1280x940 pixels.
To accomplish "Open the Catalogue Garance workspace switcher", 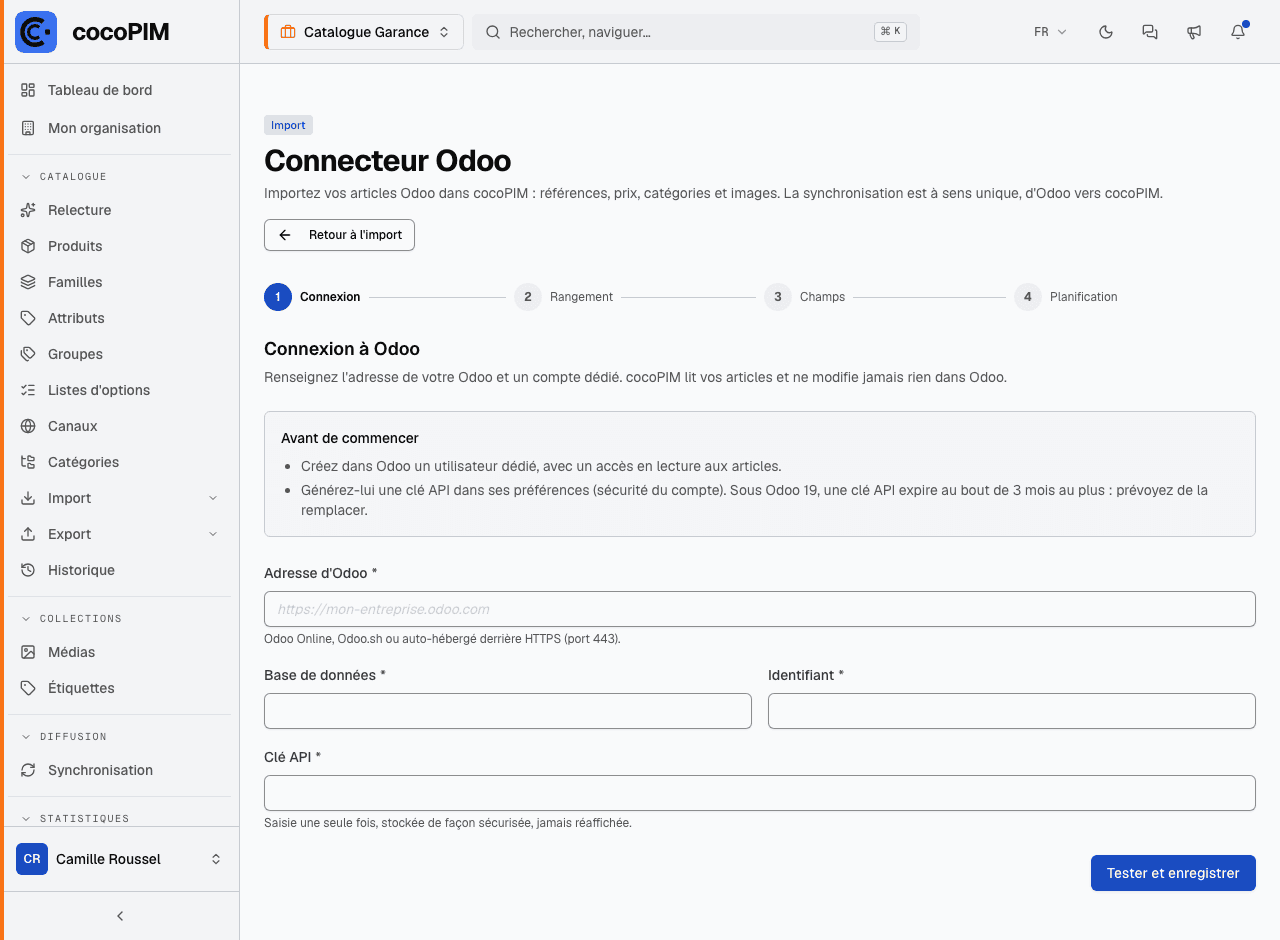I will (364, 32).
